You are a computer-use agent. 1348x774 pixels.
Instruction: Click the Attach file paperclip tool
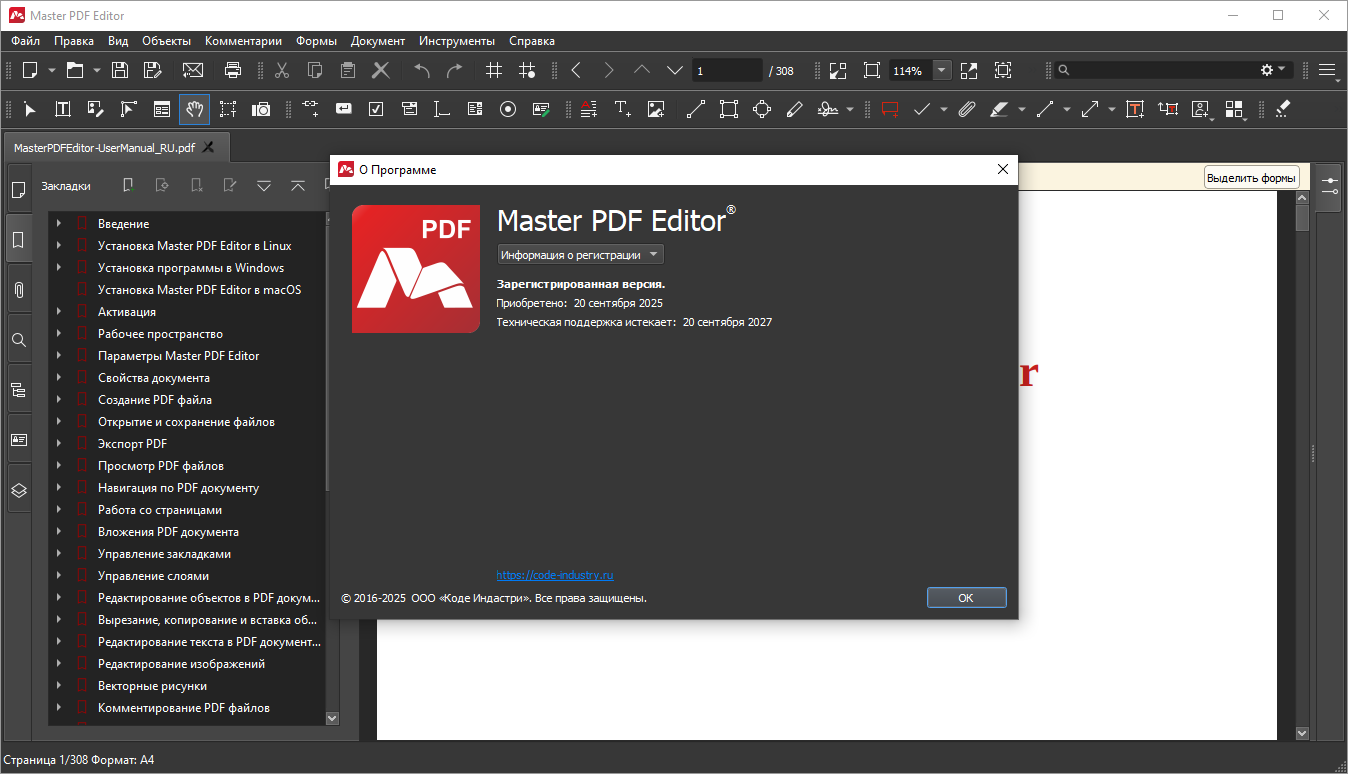tap(967, 109)
